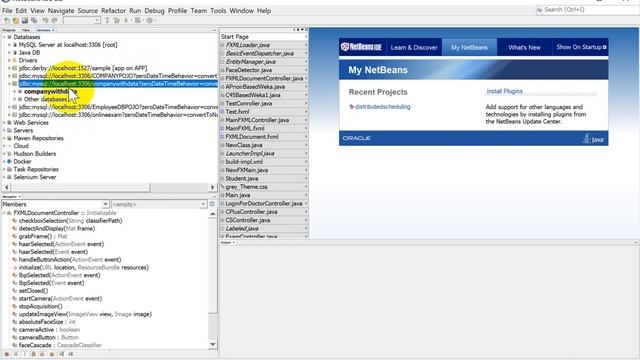The image size is (640, 360).
Task: Click the Search (Ctrl+I) input field
Action: (588, 10)
